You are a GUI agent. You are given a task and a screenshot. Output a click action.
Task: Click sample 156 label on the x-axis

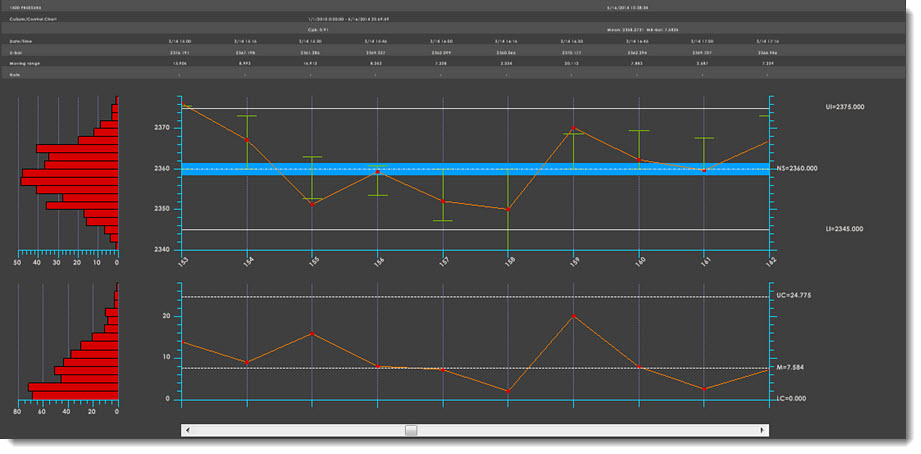point(377,263)
